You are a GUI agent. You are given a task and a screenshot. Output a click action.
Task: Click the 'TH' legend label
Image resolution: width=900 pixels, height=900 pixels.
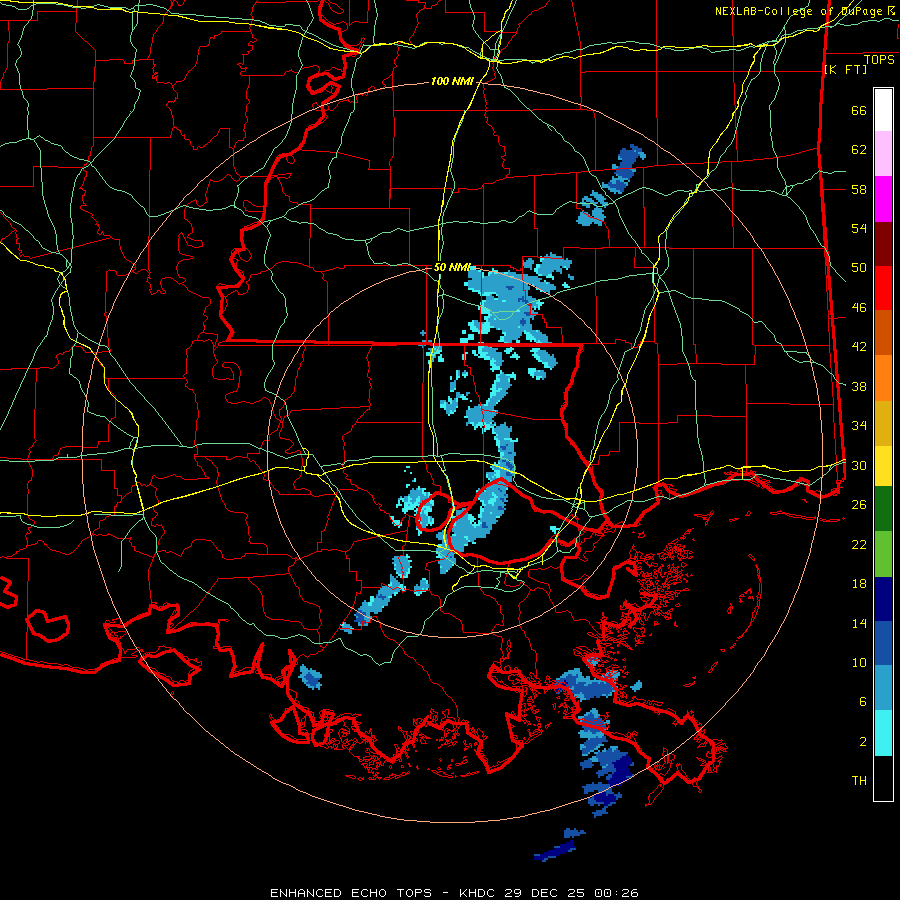click(x=859, y=781)
